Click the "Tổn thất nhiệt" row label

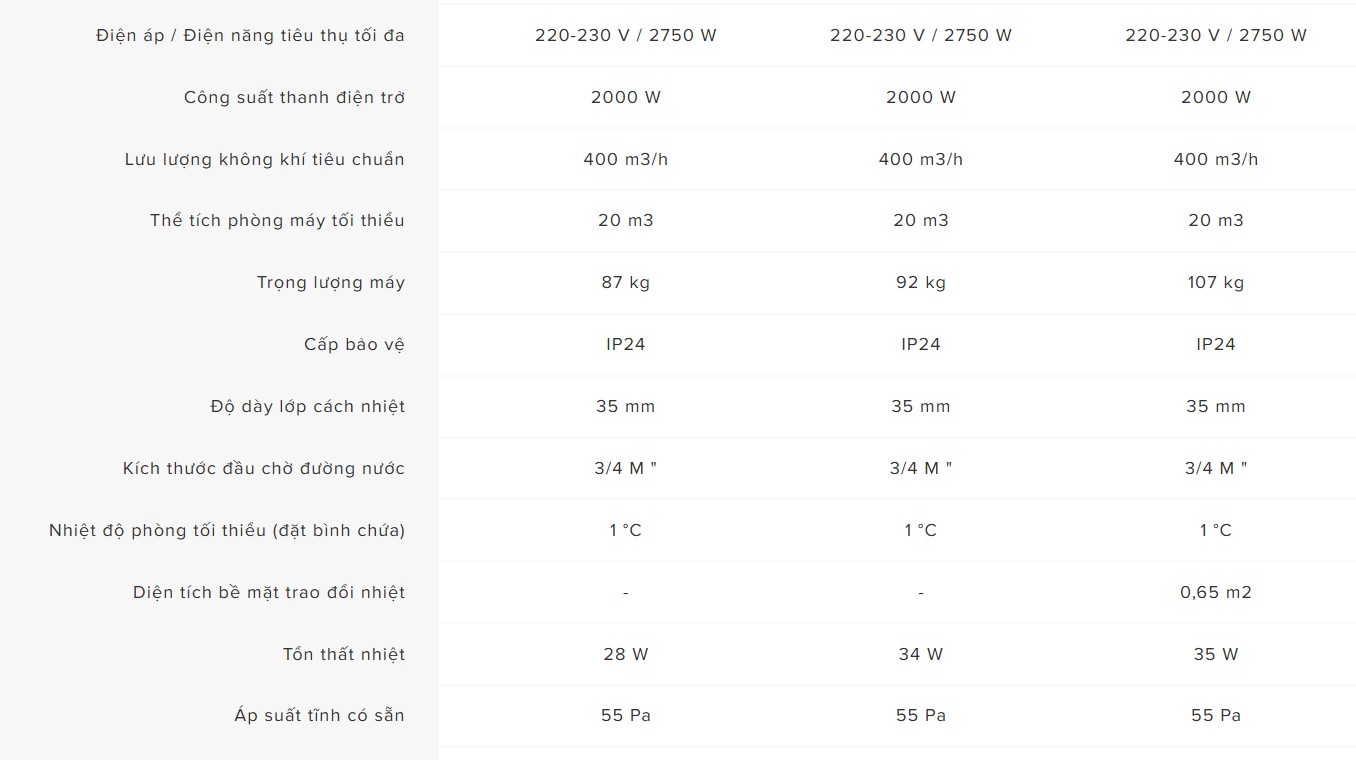pos(343,654)
